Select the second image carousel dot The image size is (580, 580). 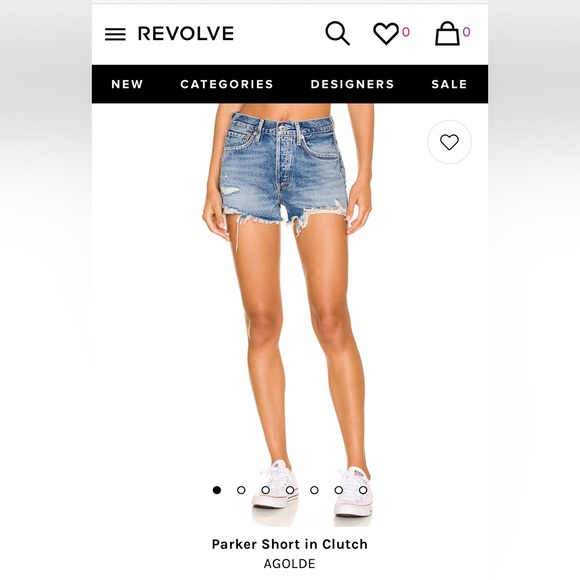pyautogui.click(x=241, y=490)
